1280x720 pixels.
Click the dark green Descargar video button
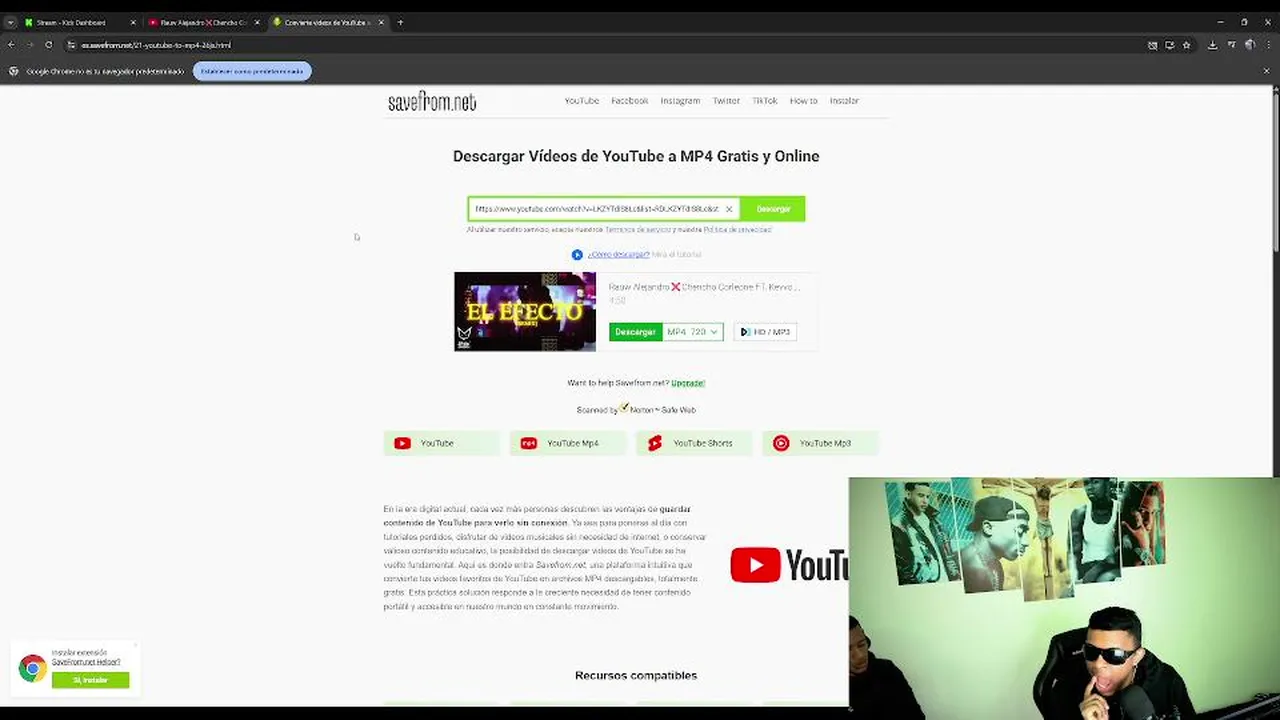click(635, 332)
